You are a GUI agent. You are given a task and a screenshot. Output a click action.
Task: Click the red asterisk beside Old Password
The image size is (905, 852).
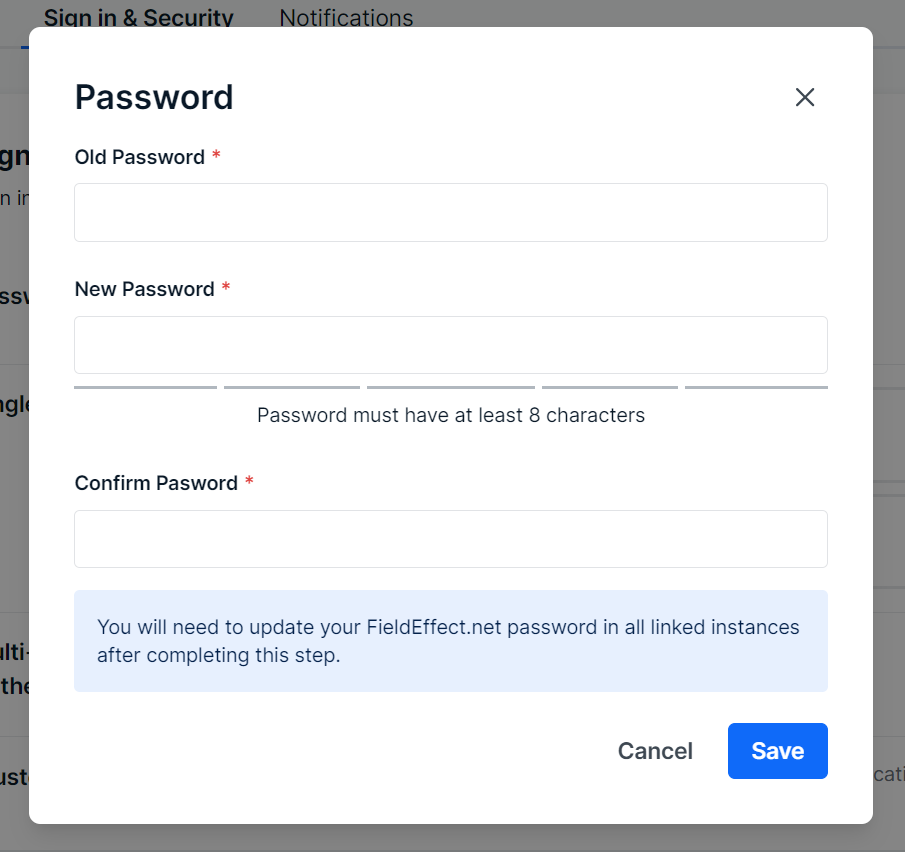pyautogui.click(x=216, y=154)
